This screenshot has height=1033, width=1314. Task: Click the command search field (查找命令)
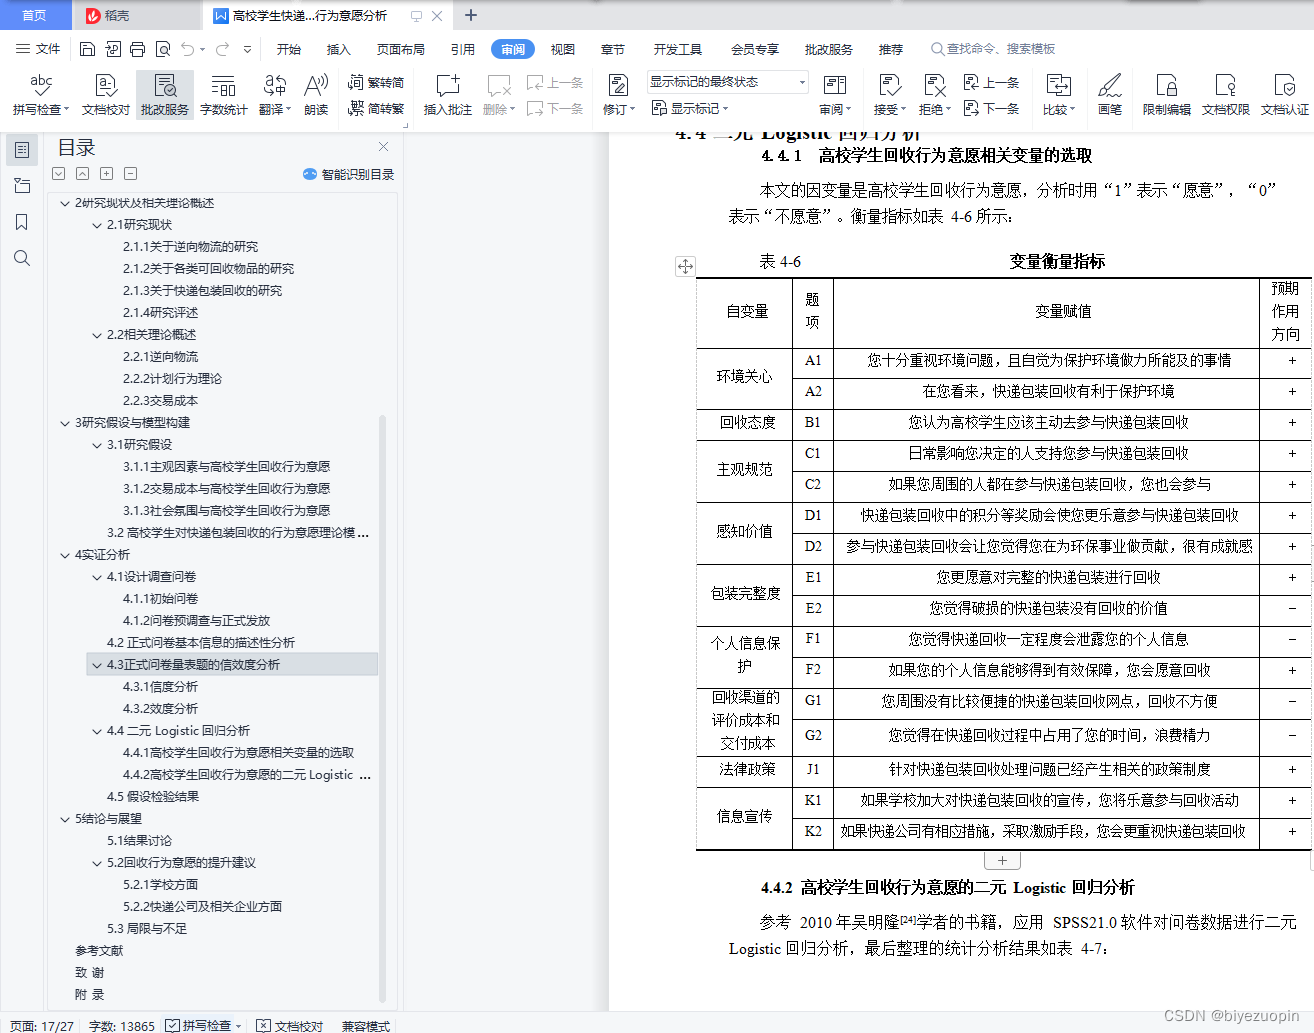(994, 49)
